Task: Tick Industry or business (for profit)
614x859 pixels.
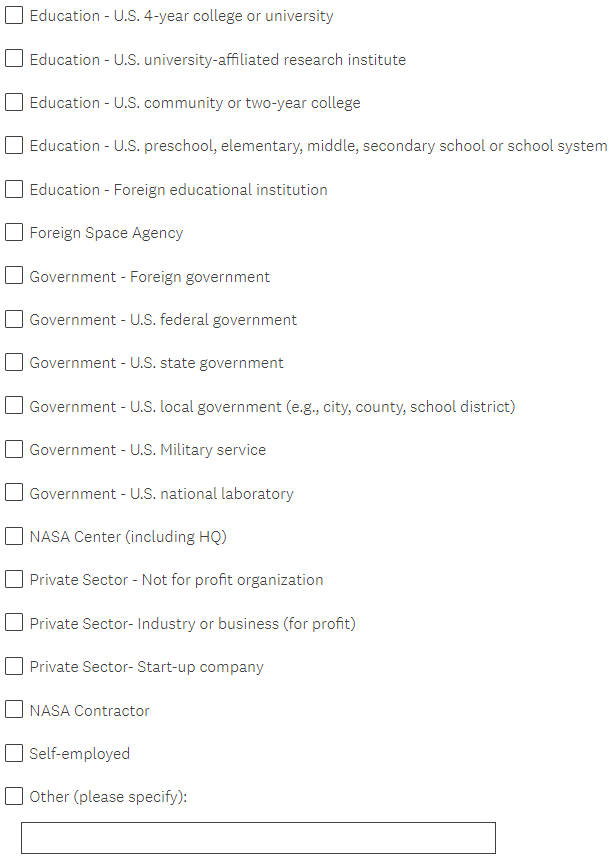Action: coord(14,623)
